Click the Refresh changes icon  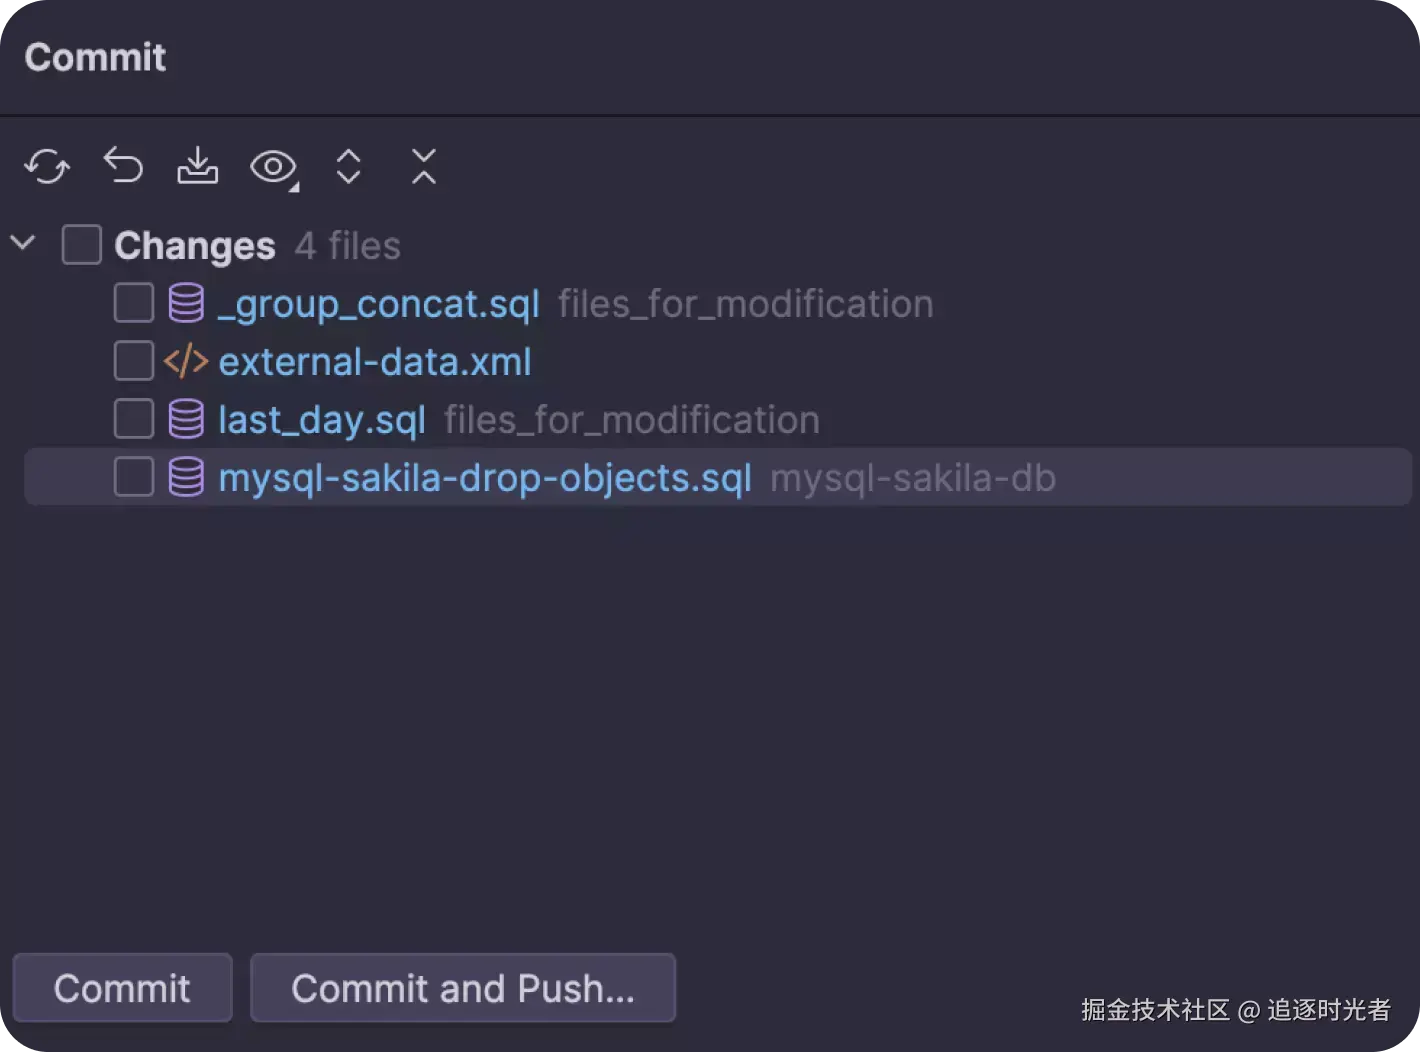coord(47,166)
